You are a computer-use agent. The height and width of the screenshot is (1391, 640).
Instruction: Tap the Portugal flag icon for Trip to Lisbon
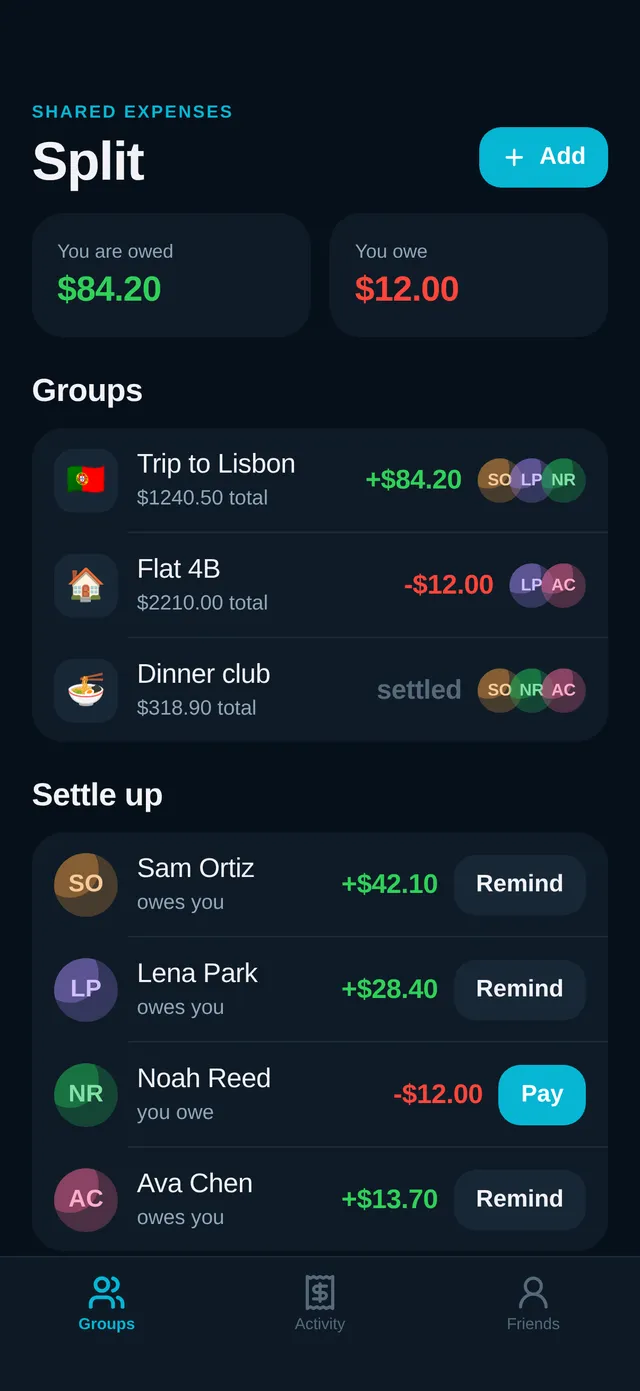[86, 480]
